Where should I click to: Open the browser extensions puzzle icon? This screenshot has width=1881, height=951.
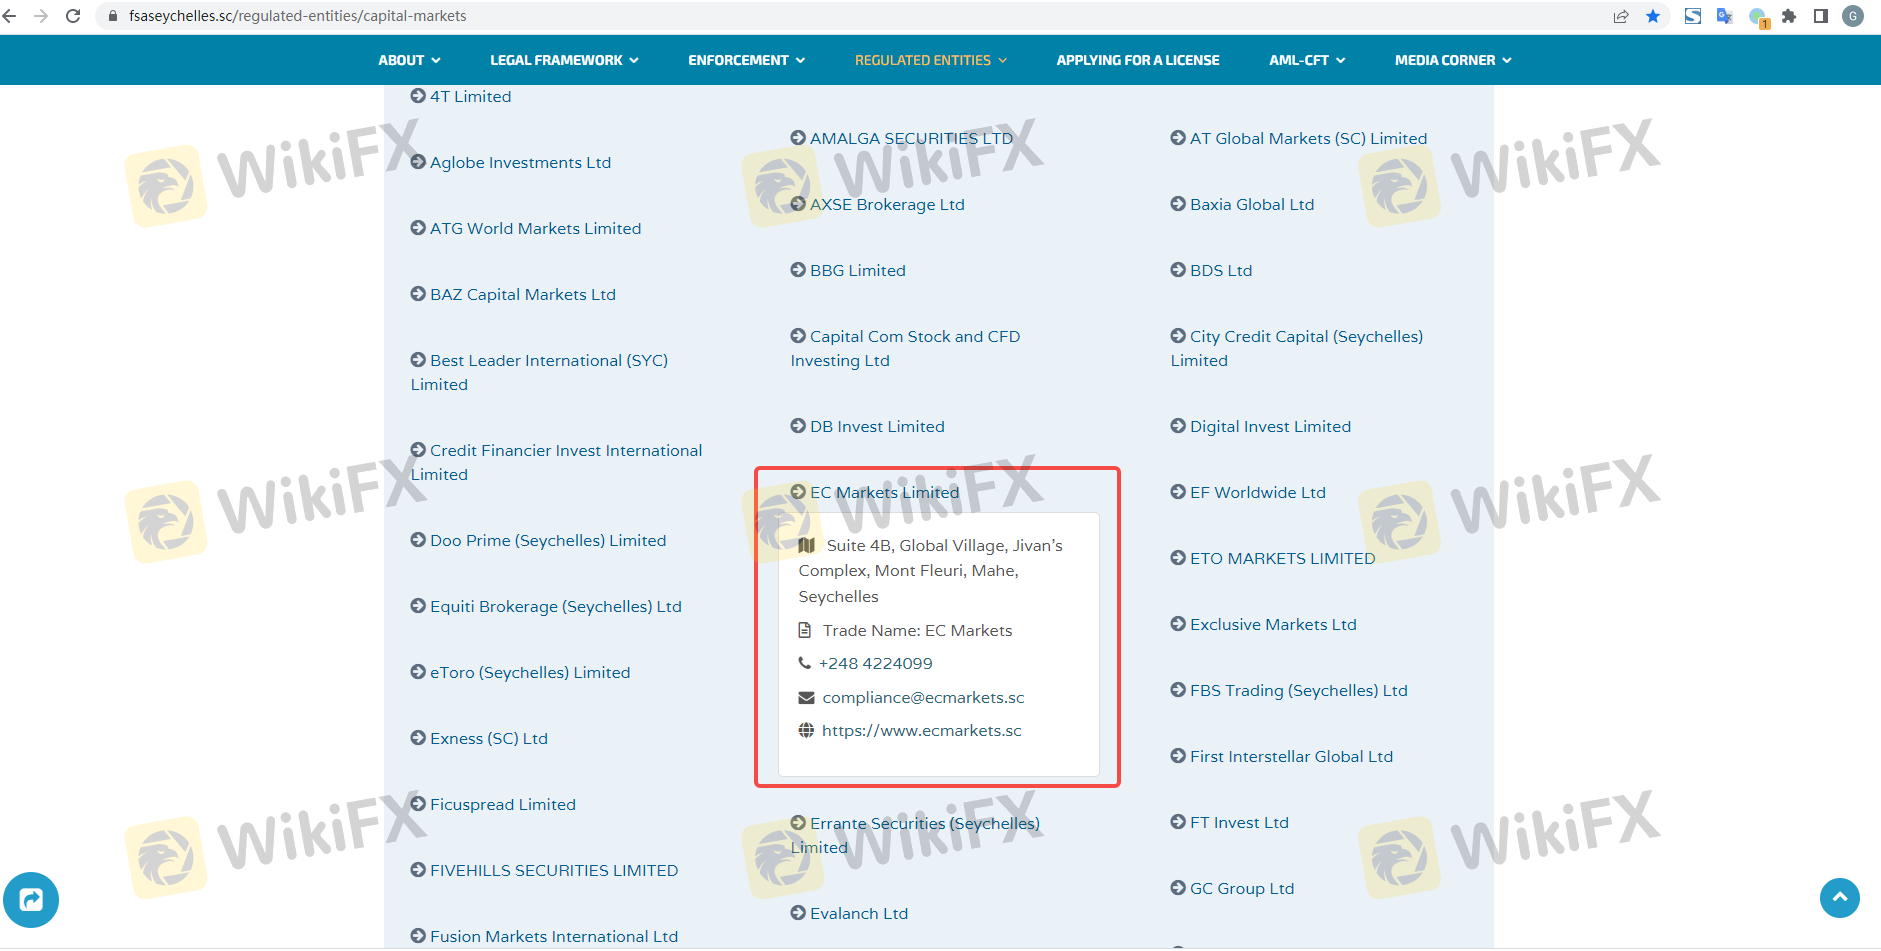tap(1789, 16)
